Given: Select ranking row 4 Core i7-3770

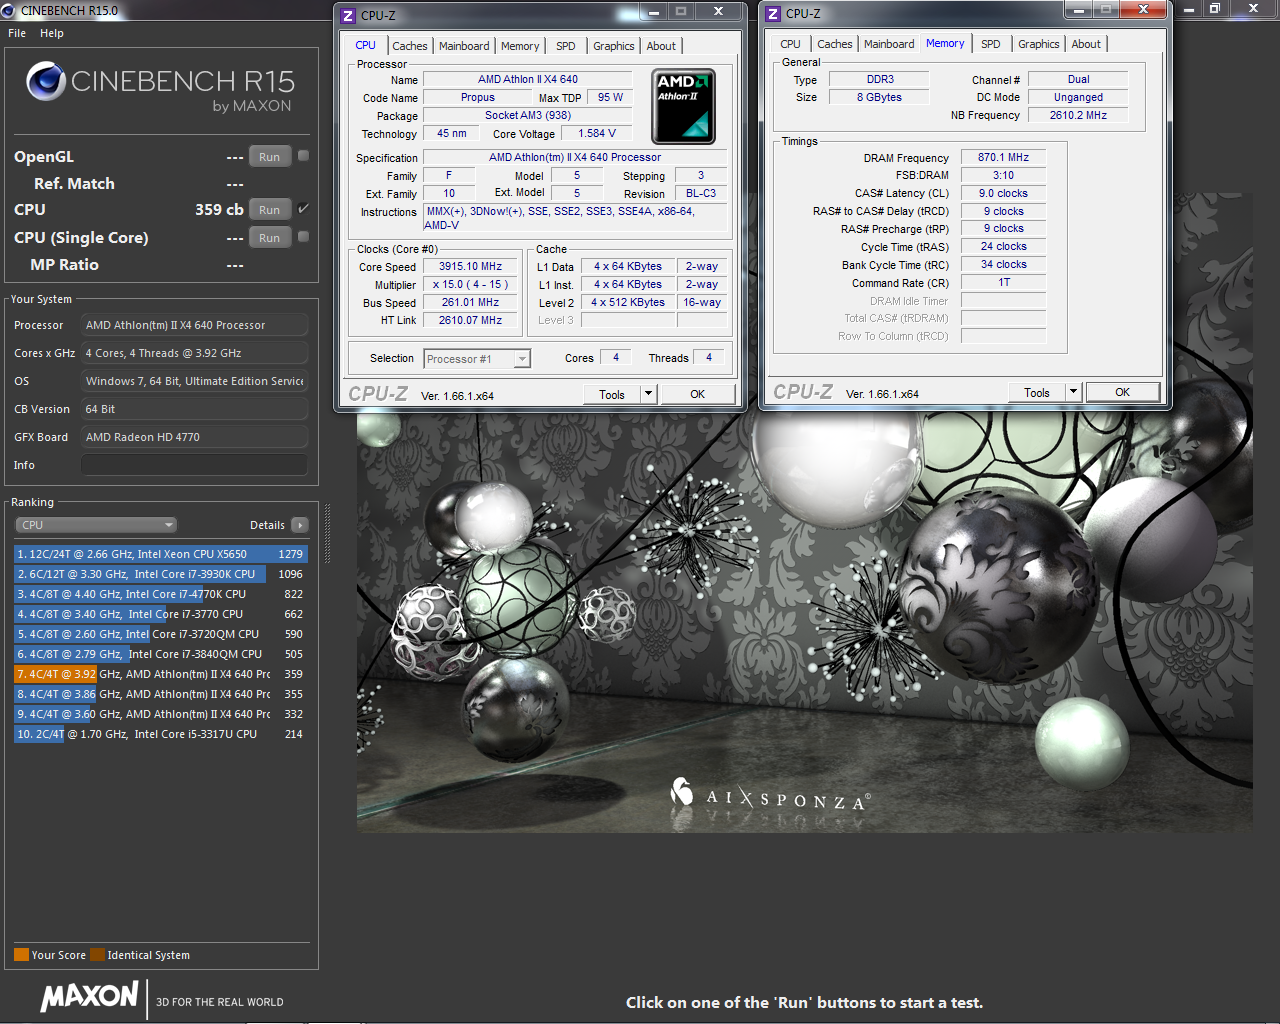Looking at the screenshot, I should (x=160, y=614).
